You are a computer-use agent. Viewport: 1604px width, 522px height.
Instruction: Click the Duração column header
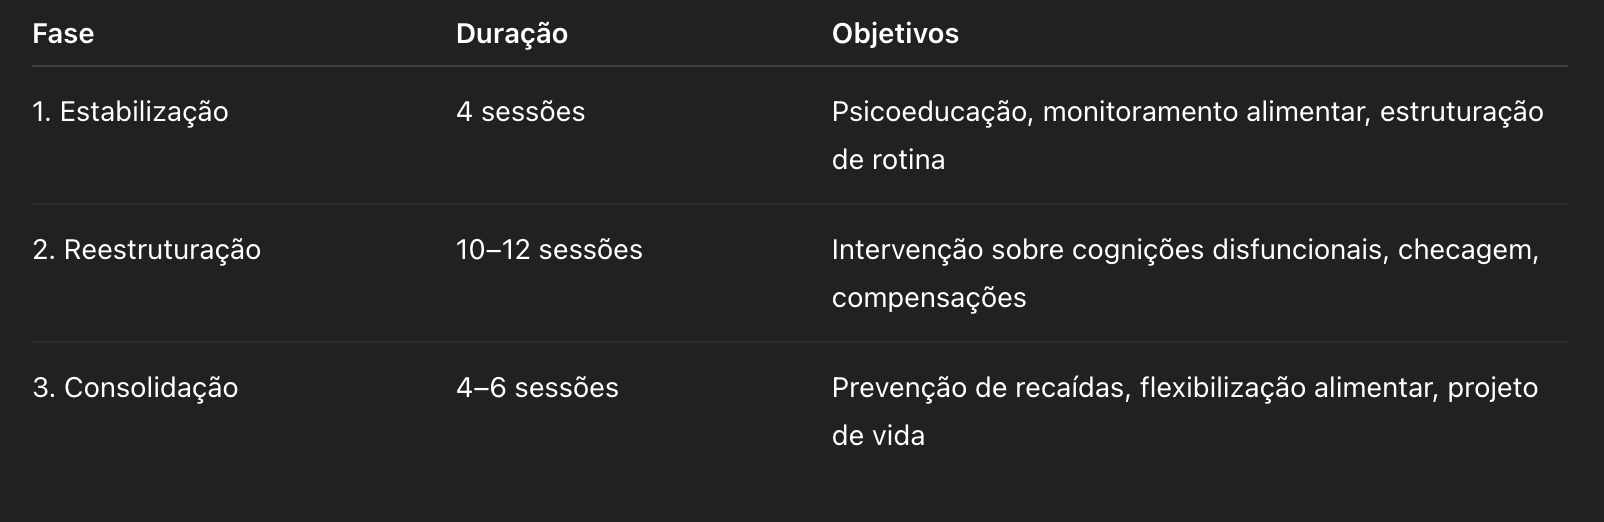point(512,33)
